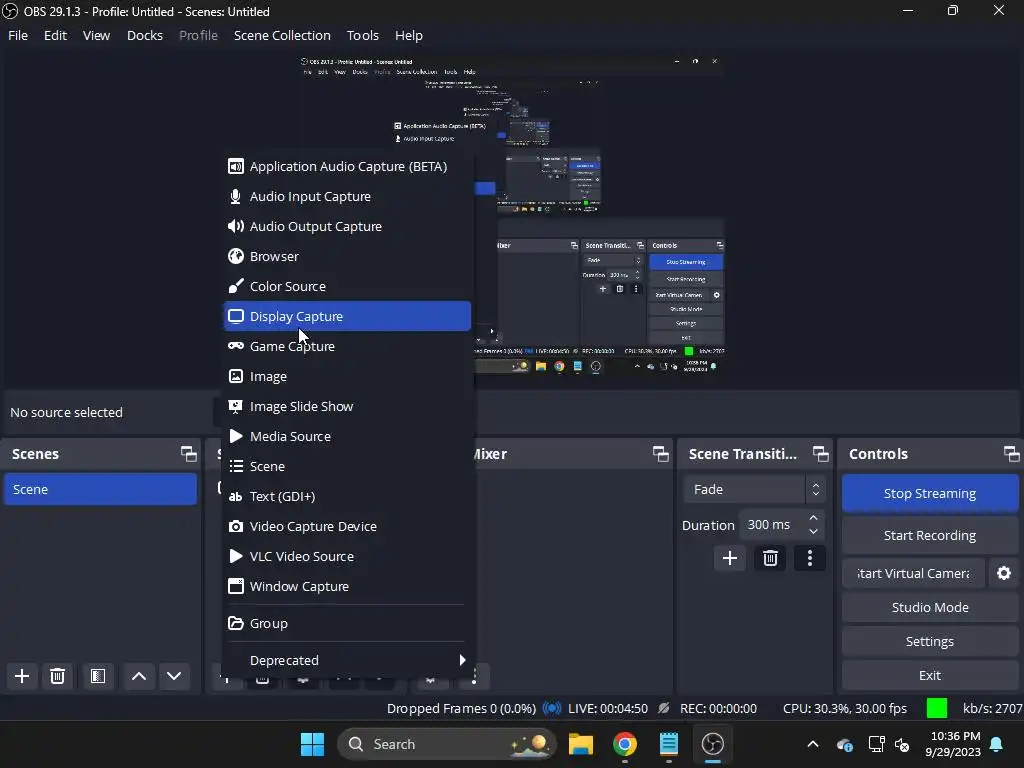This screenshot has width=1024, height=768.
Task: Open transition properties three-dot menu
Action: pyautogui.click(x=810, y=558)
